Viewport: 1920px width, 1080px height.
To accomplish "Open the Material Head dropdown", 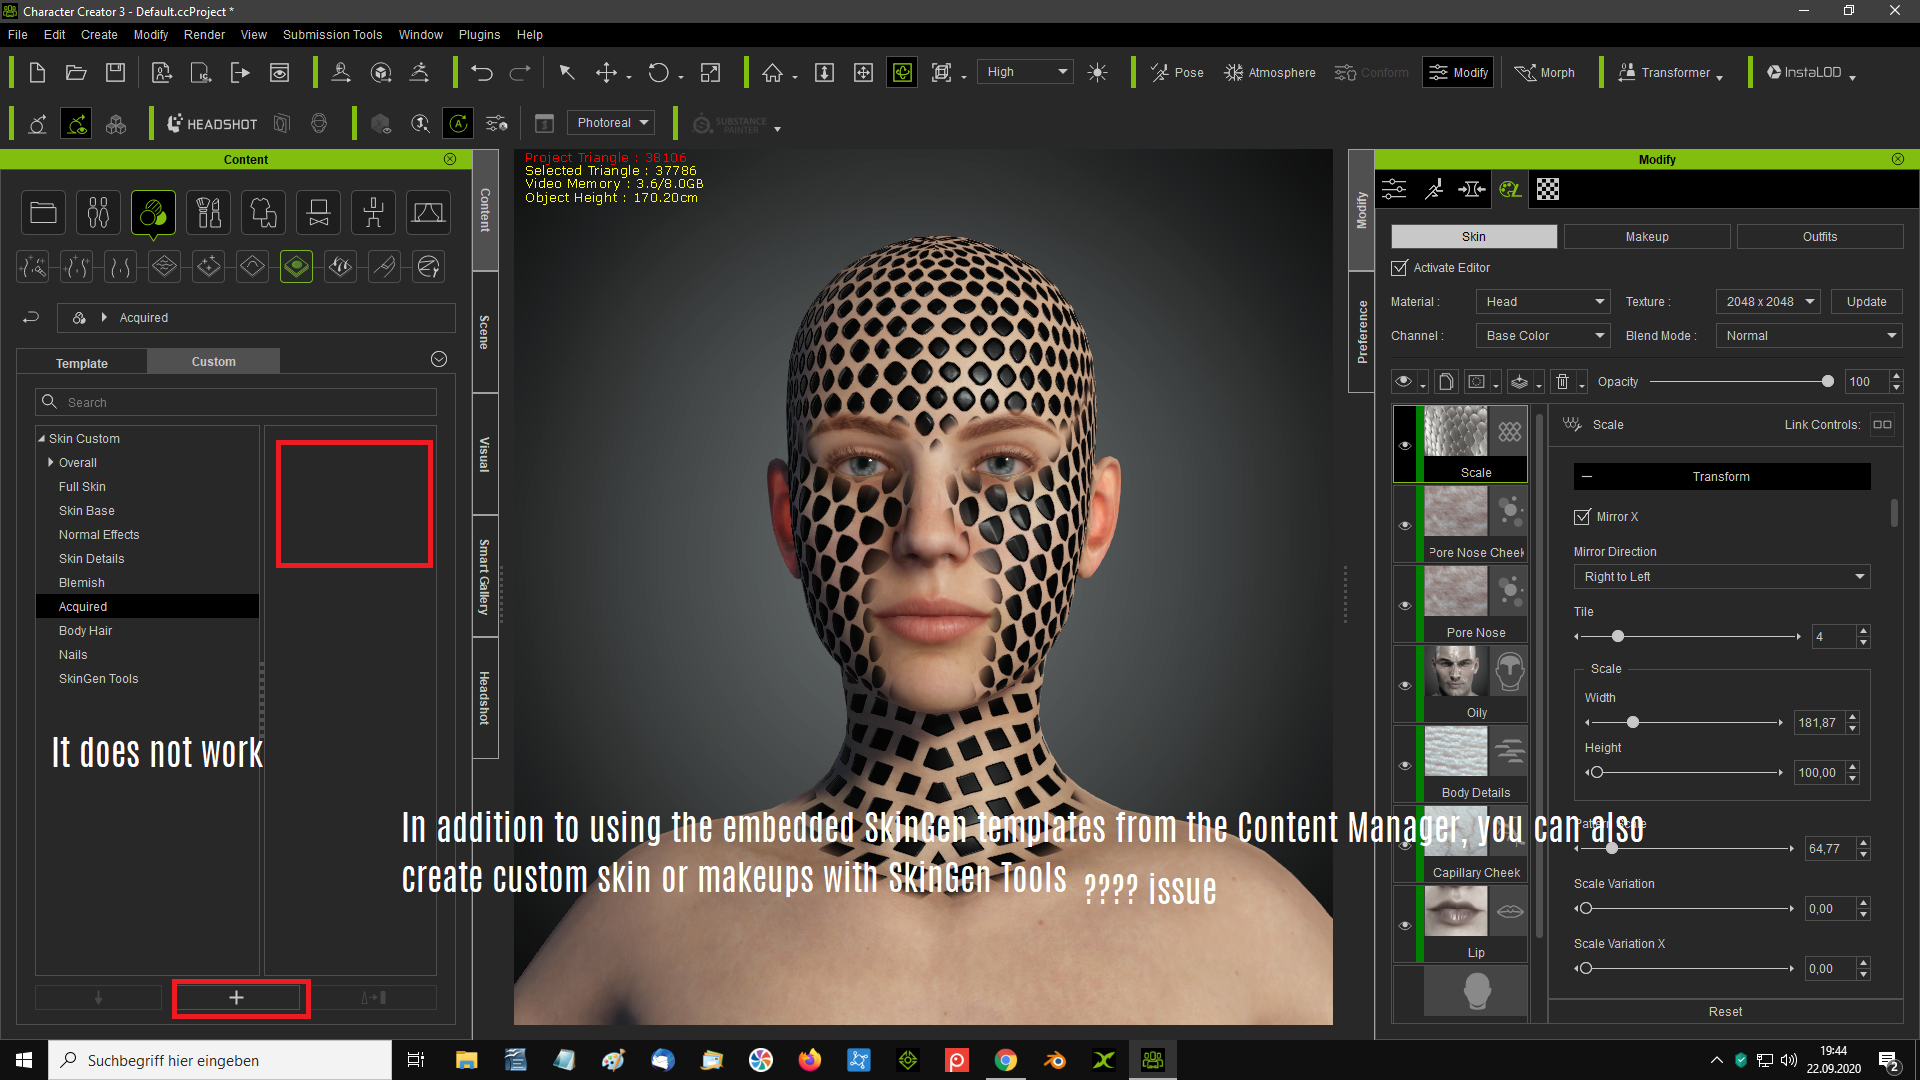I will [x=1543, y=302].
